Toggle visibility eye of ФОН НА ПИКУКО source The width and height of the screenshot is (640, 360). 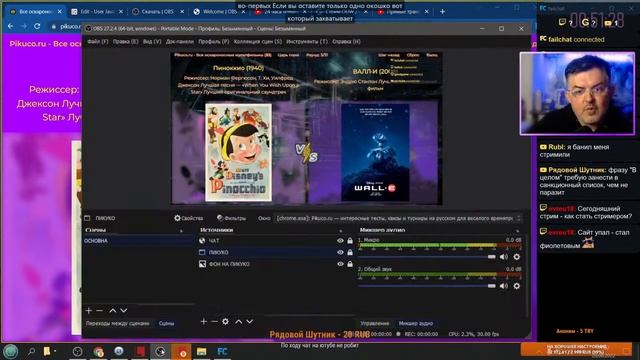tap(340, 264)
